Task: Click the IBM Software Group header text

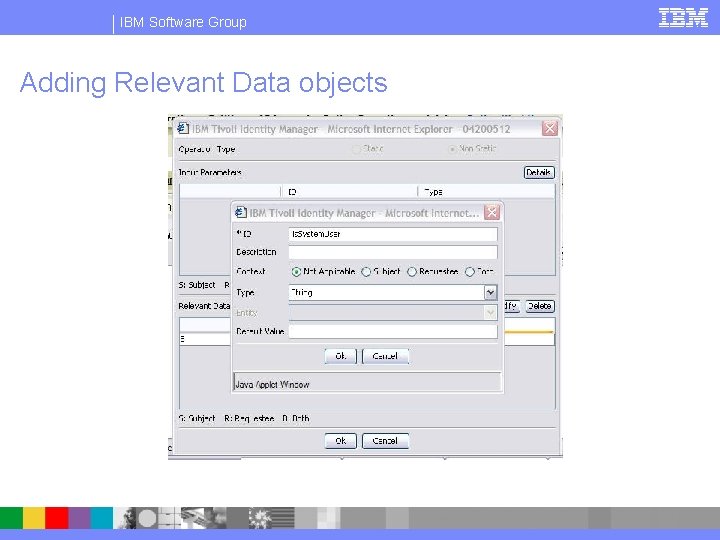Action: tap(183, 22)
